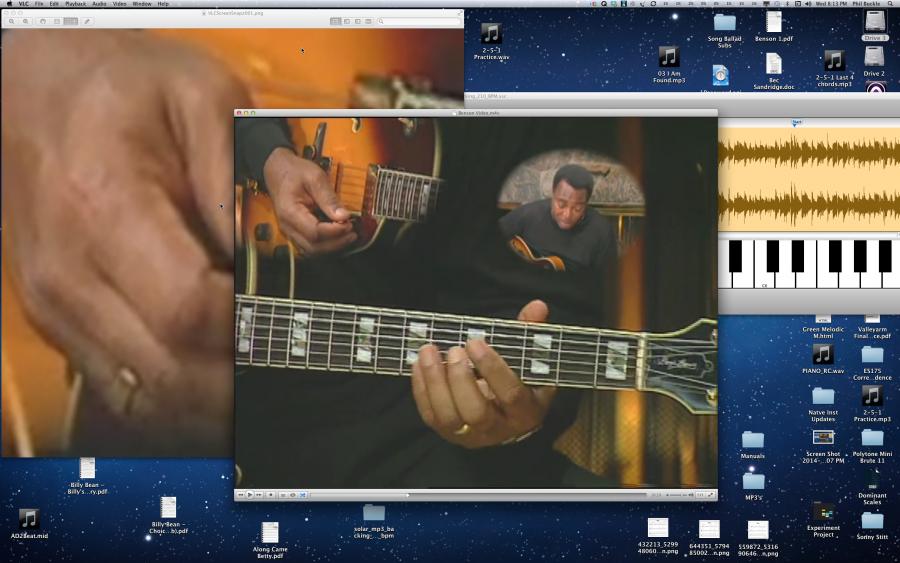Click the pencil annotate button in Preview
900x563 pixels.
[x=87, y=21]
